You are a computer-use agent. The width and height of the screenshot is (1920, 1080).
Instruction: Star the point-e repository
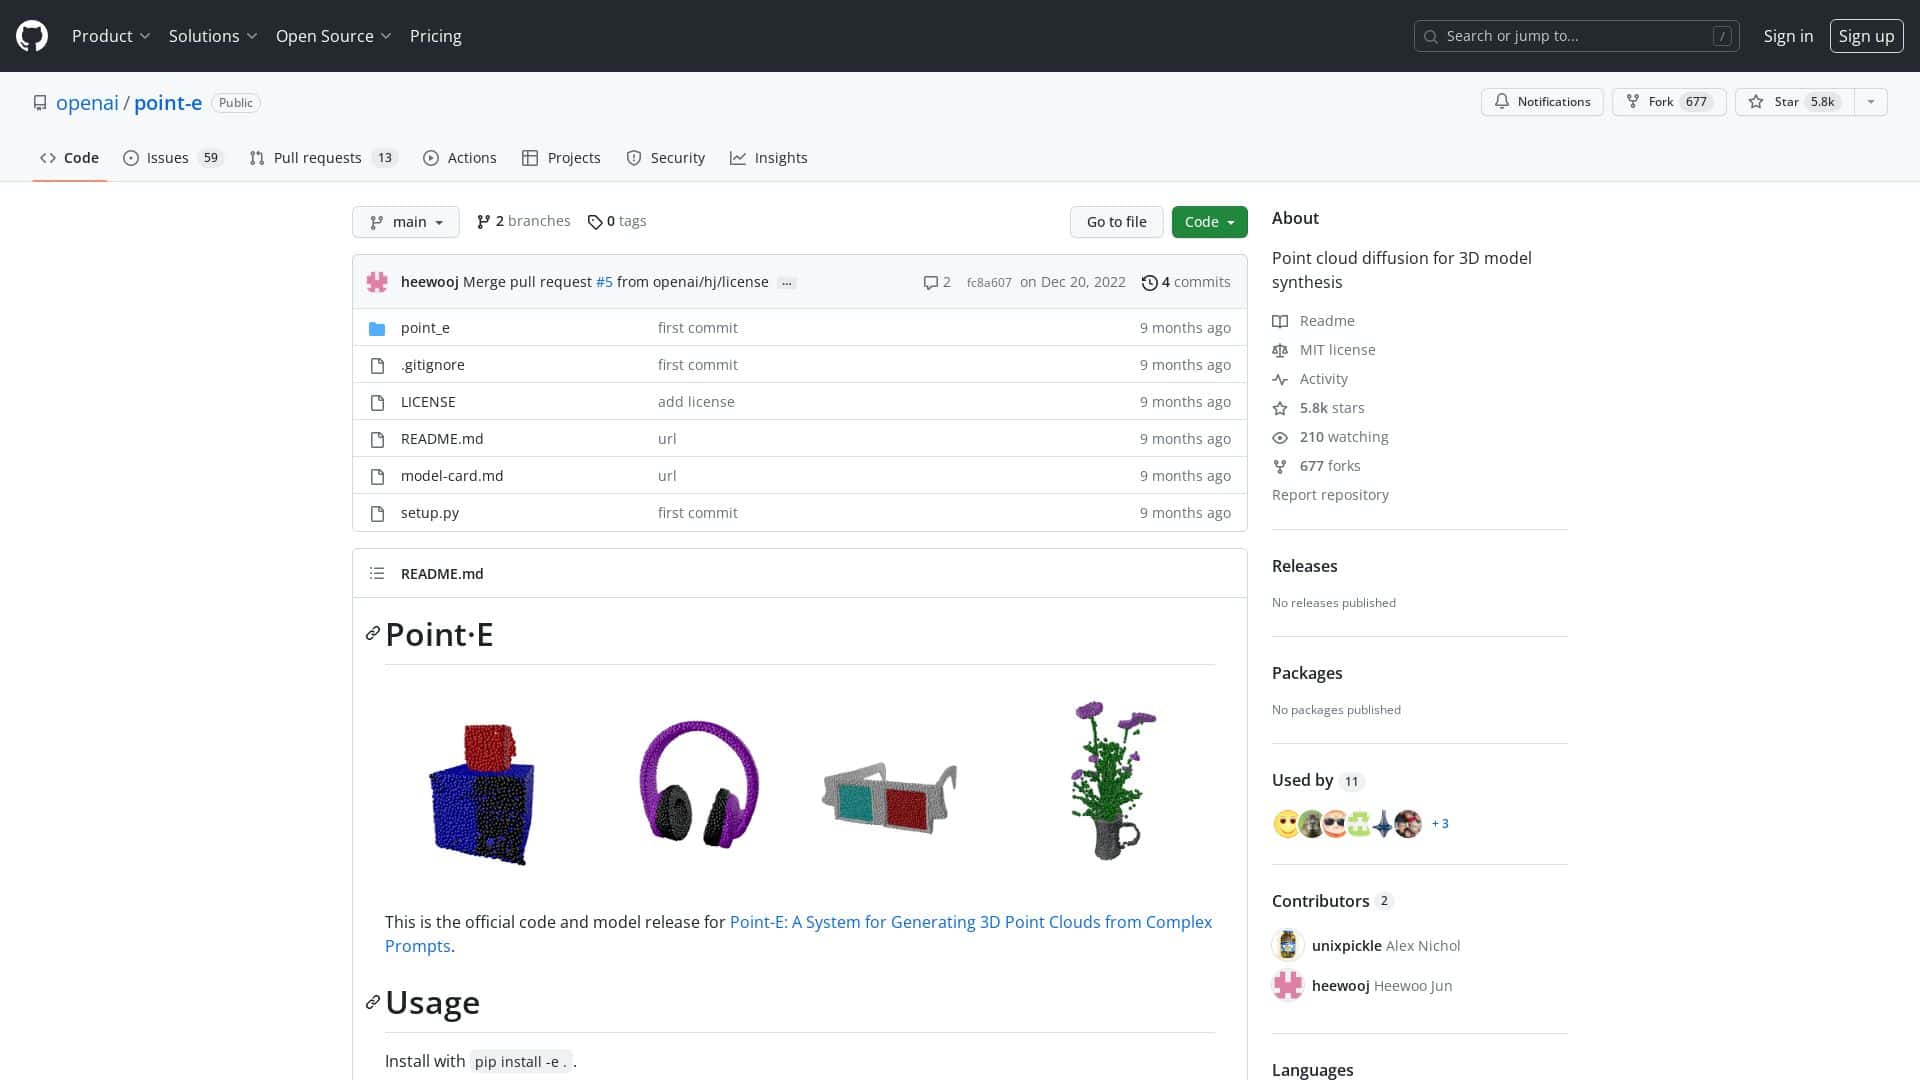point(1795,102)
